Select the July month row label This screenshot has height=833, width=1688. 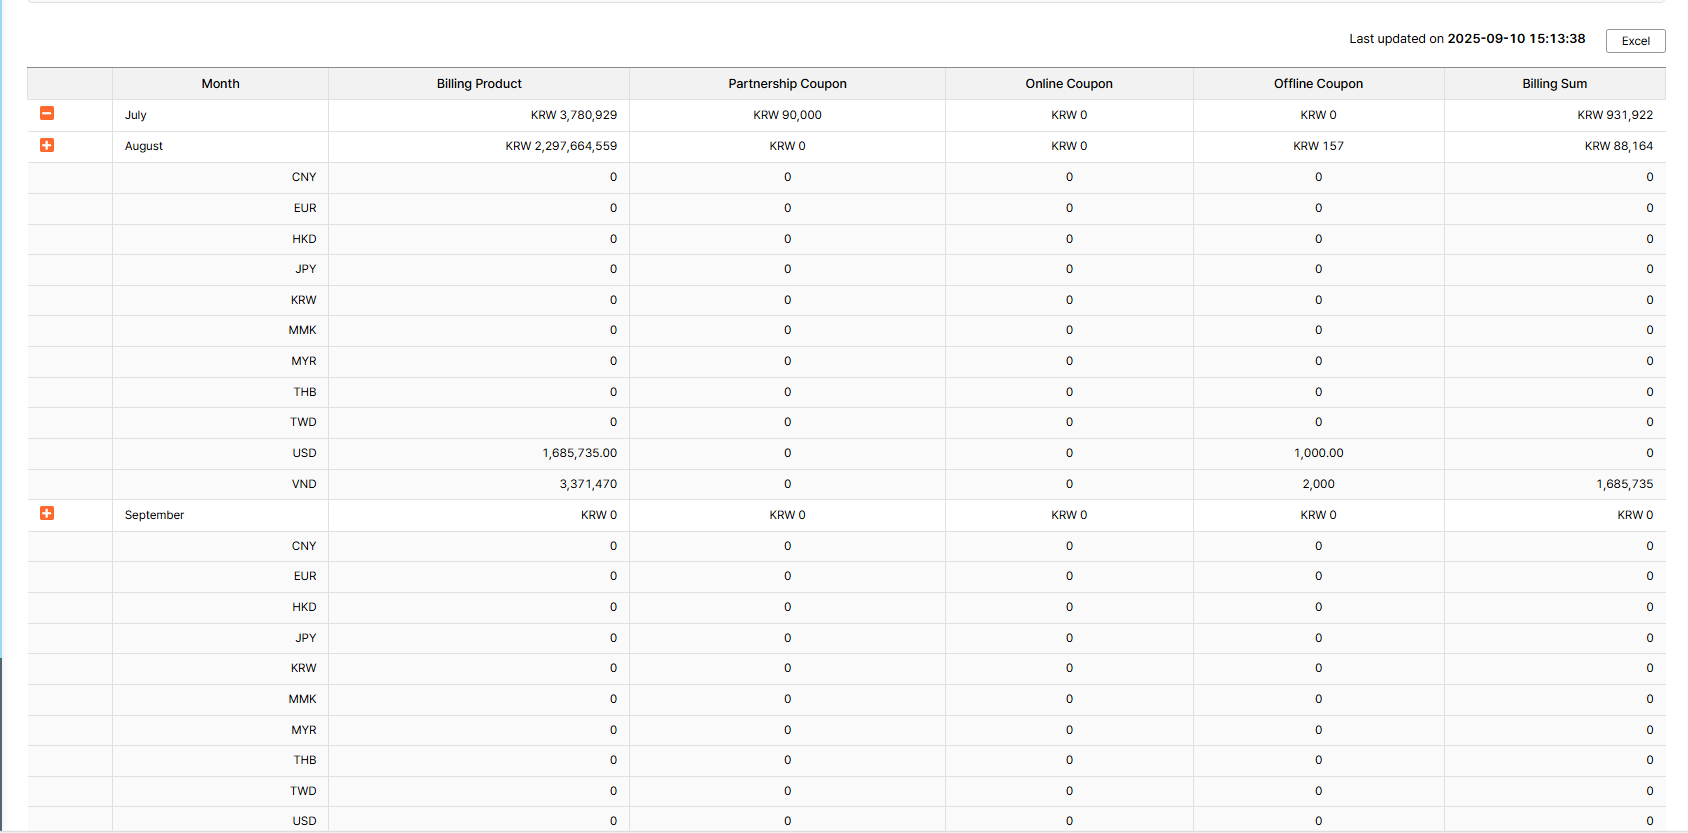pyautogui.click(x=136, y=115)
